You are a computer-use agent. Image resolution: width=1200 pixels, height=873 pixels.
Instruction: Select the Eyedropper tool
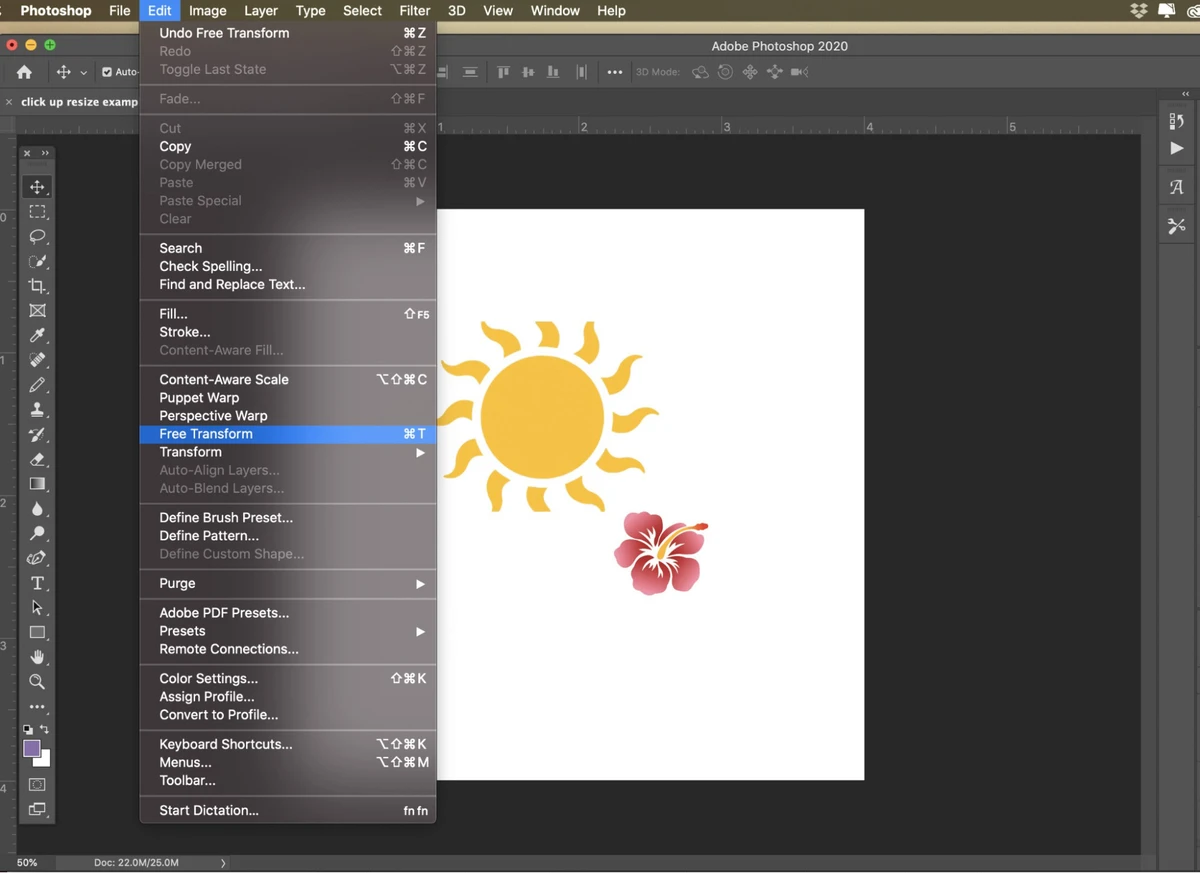(x=37, y=335)
